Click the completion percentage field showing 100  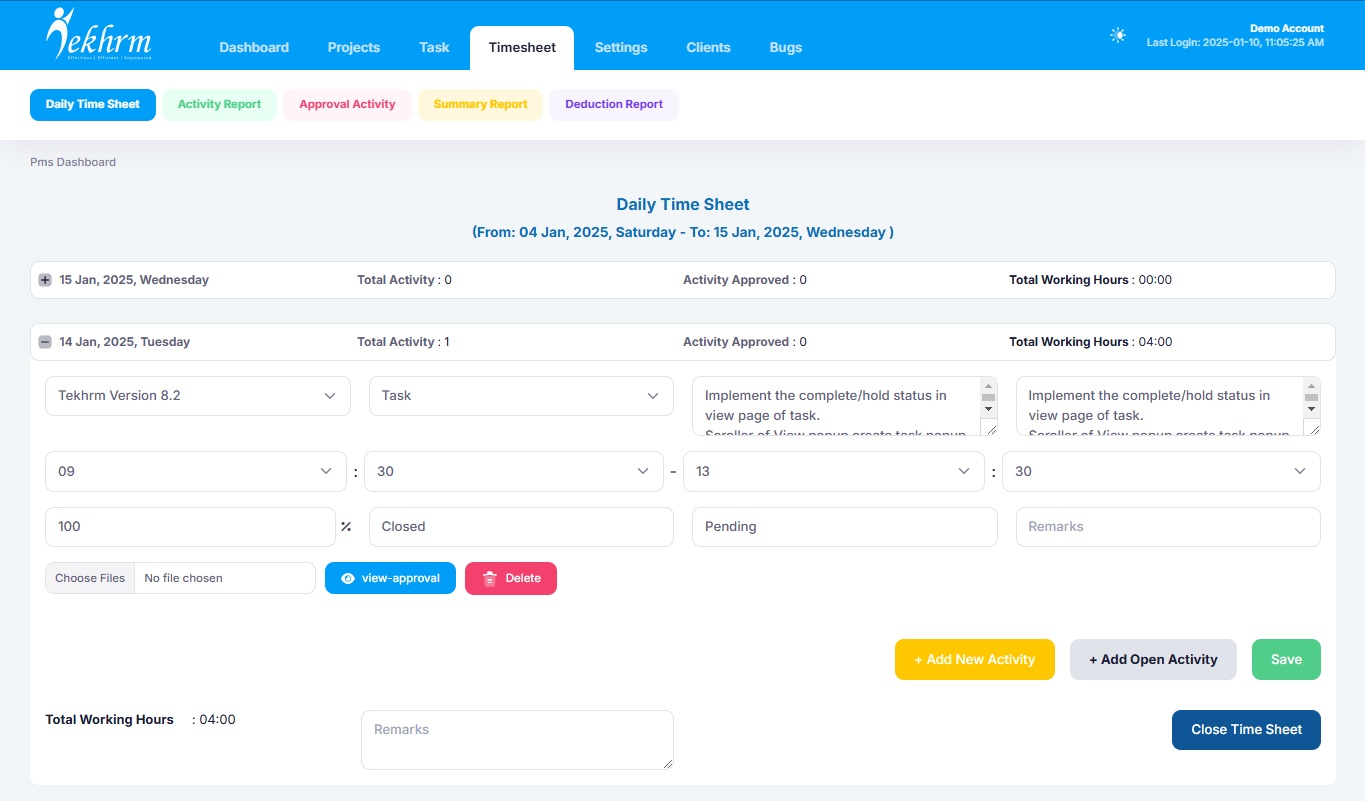pos(191,527)
